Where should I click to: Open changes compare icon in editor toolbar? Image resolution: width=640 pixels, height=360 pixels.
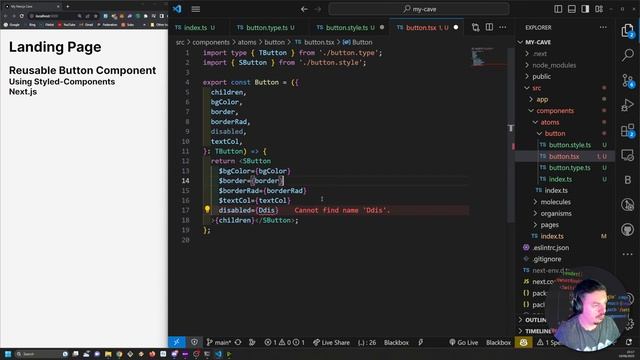pos(476,27)
